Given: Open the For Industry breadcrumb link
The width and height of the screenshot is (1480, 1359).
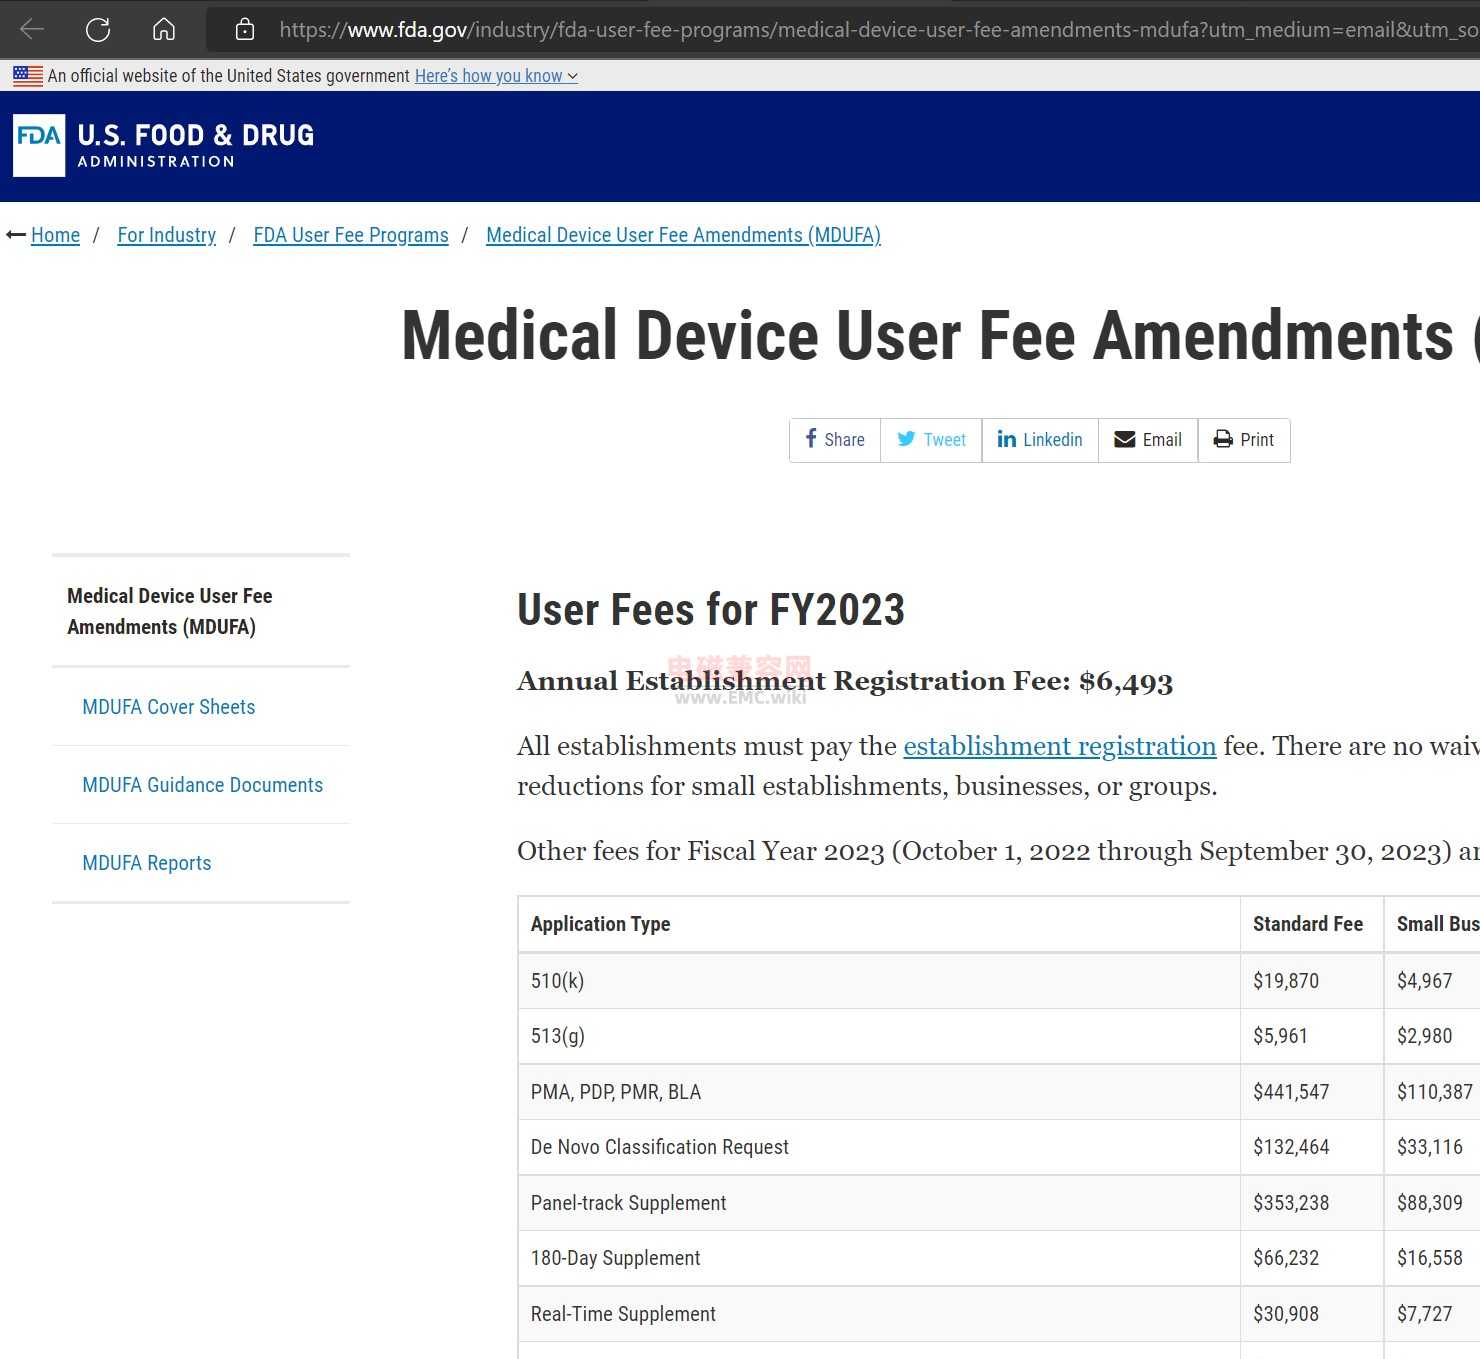Looking at the screenshot, I should 166,235.
